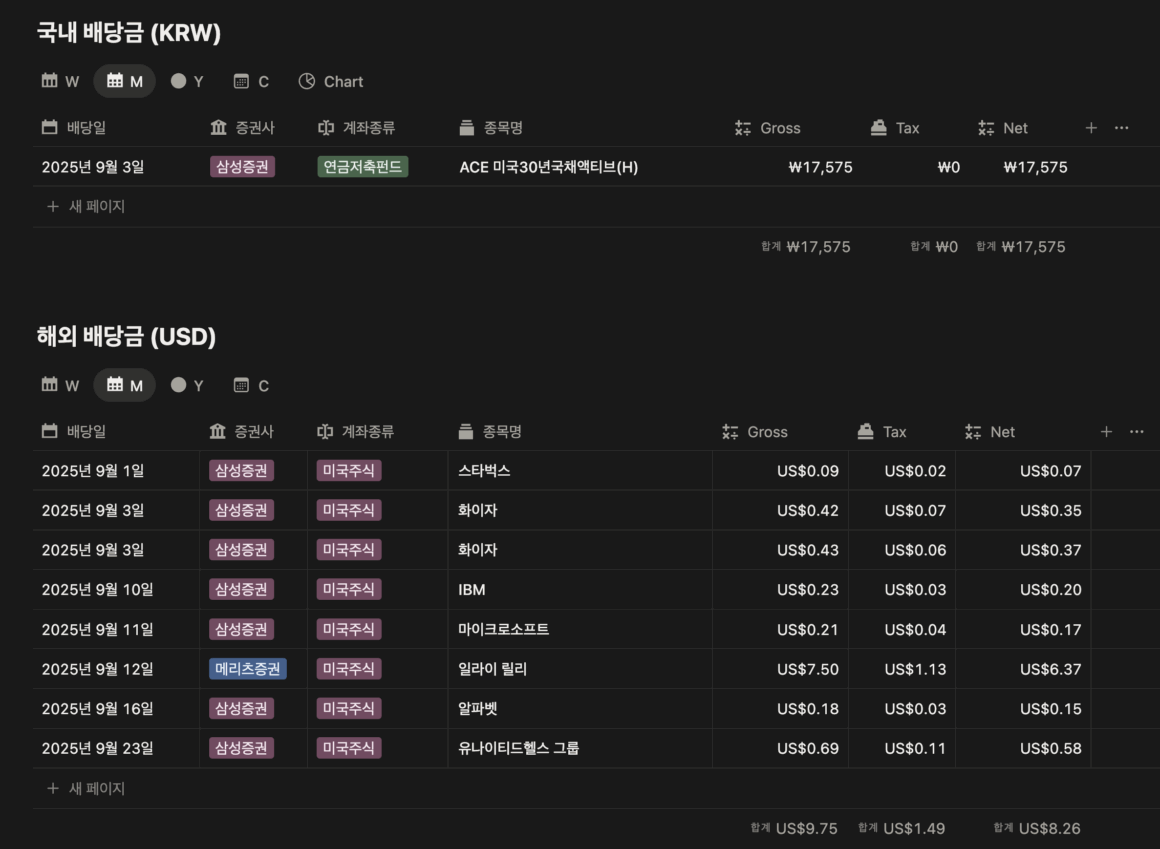
Task: Click the green 연금저축펀드 tag
Action: coord(362,167)
